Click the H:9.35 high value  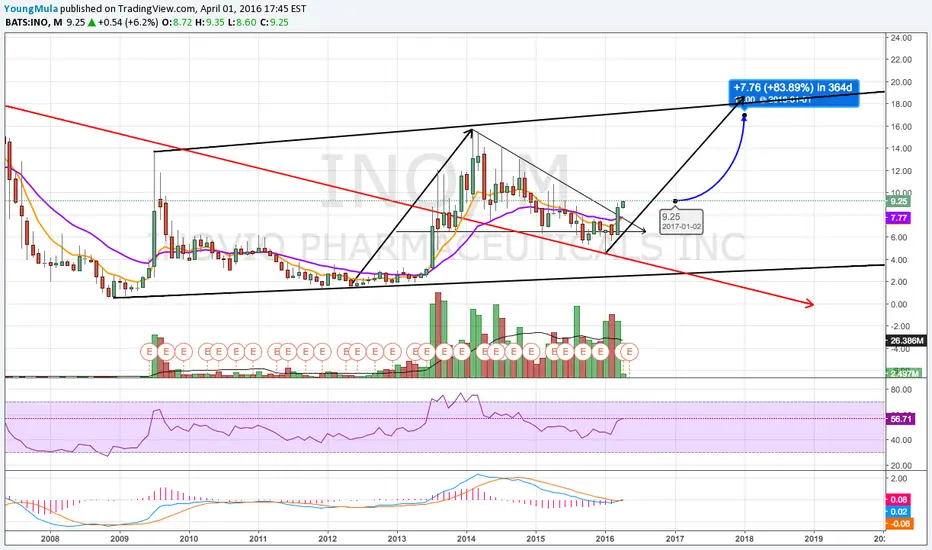click(210, 23)
